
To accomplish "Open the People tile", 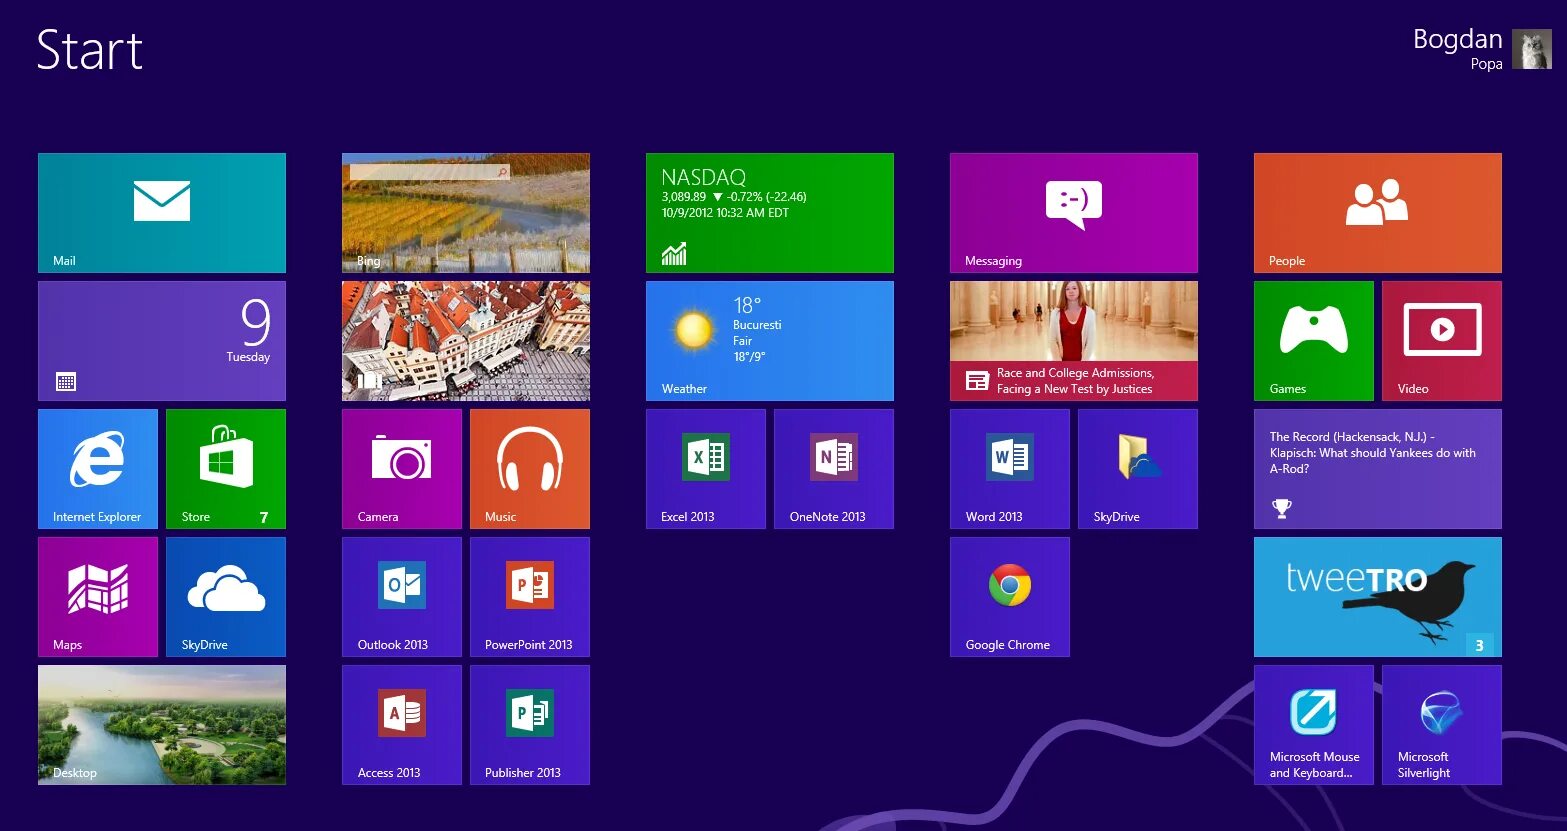I will coord(1378,213).
